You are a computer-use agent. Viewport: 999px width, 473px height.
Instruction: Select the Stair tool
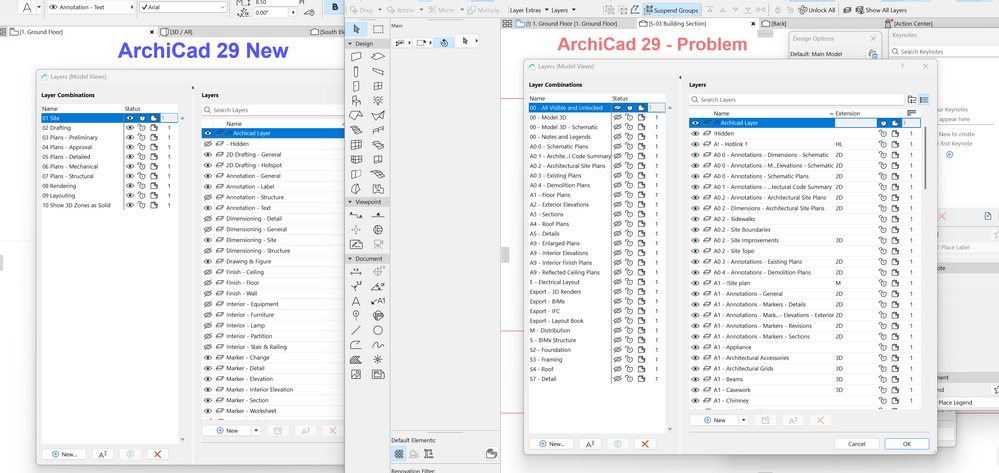click(356, 130)
